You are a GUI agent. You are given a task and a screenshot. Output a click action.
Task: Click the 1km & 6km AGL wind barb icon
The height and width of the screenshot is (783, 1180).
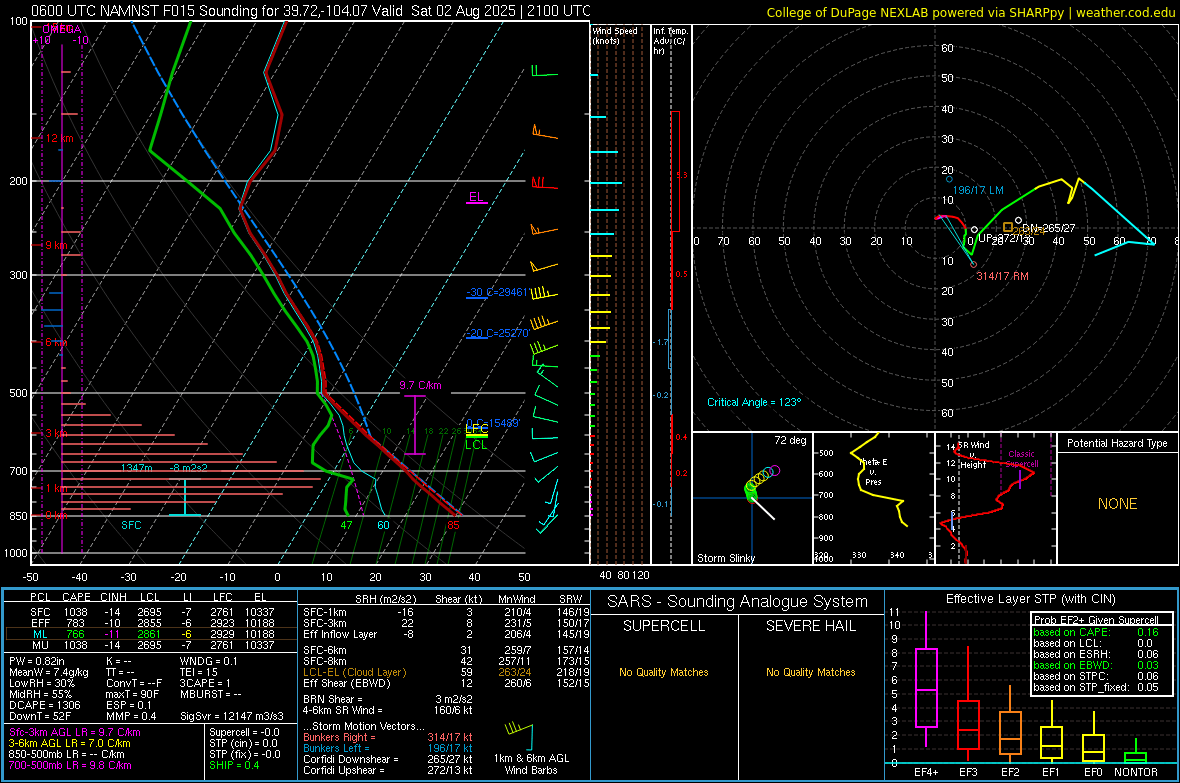520,736
